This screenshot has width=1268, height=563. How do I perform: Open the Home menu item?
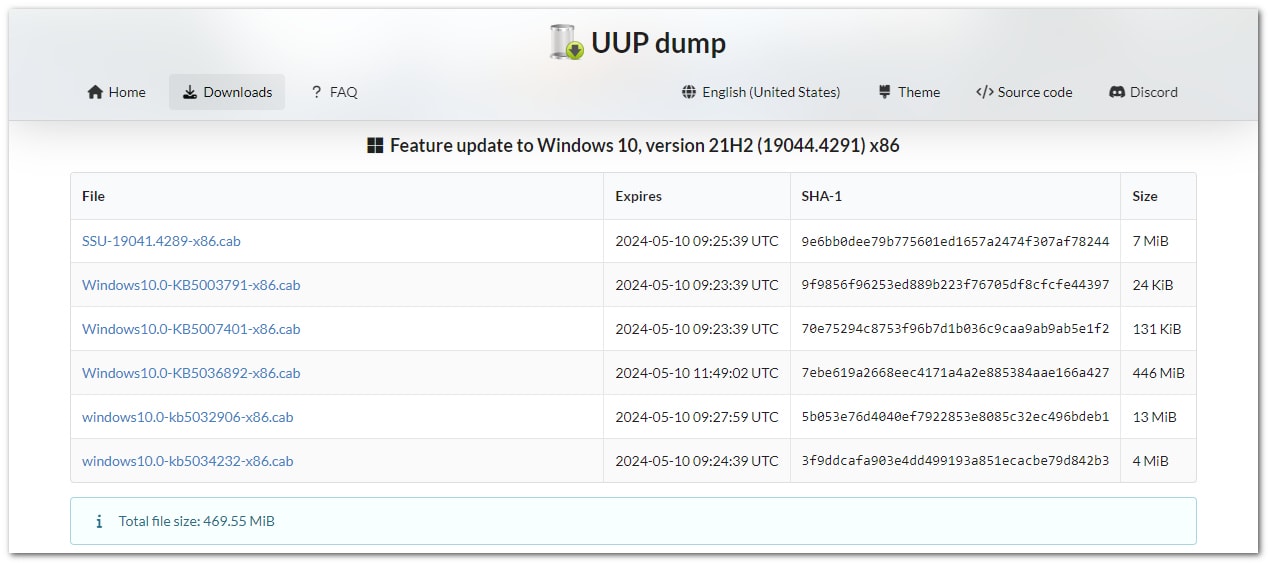click(x=116, y=92)
